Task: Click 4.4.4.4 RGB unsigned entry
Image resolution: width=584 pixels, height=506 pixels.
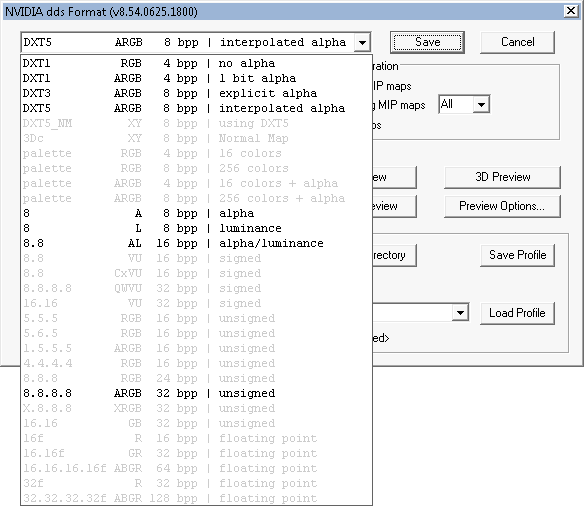Action: [197, 363]
